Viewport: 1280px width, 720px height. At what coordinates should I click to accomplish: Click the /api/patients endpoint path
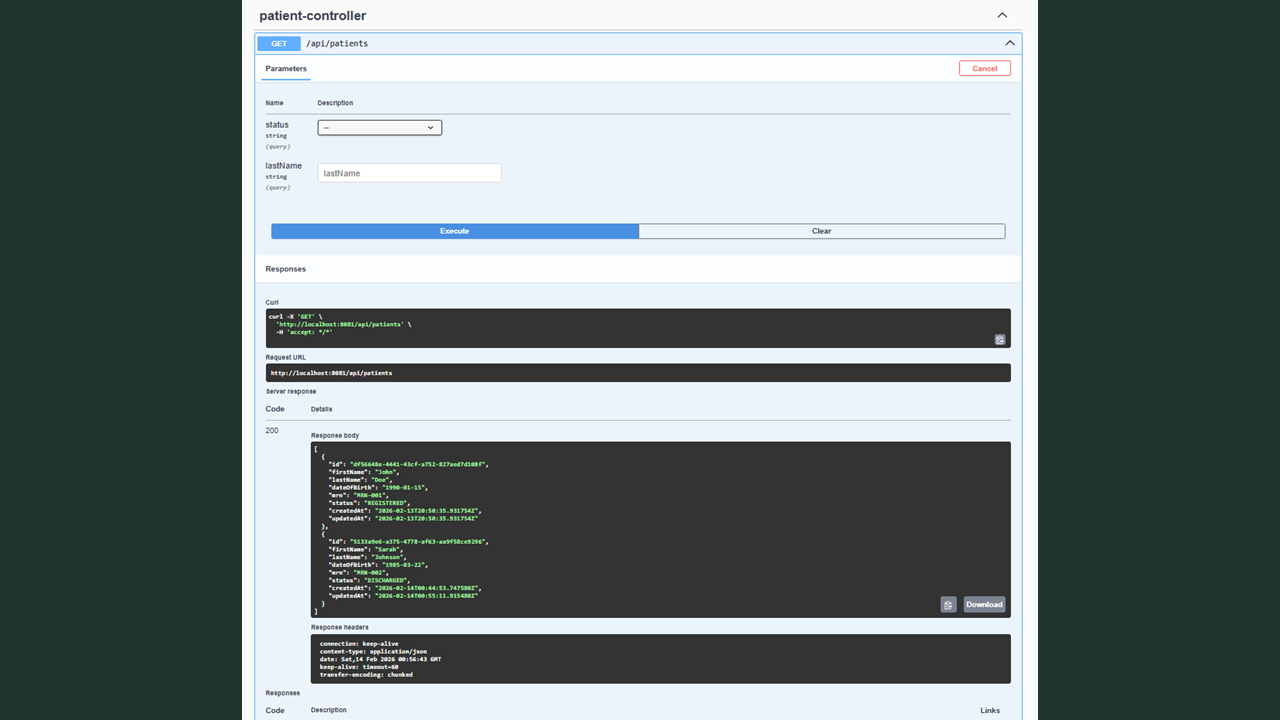(337, 44)
